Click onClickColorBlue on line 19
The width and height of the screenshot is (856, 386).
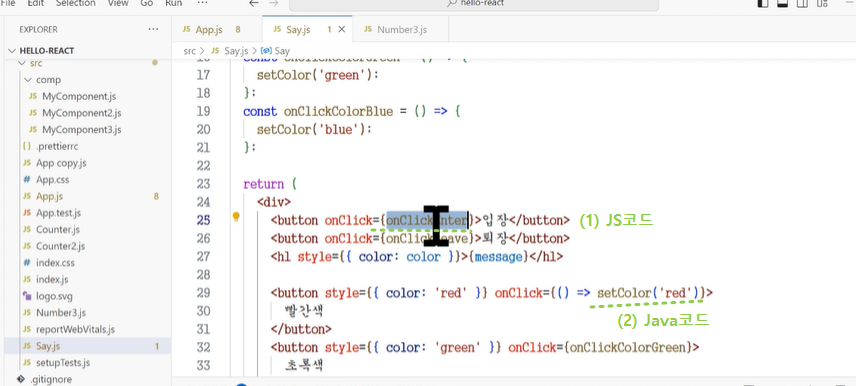pos(338,111)
